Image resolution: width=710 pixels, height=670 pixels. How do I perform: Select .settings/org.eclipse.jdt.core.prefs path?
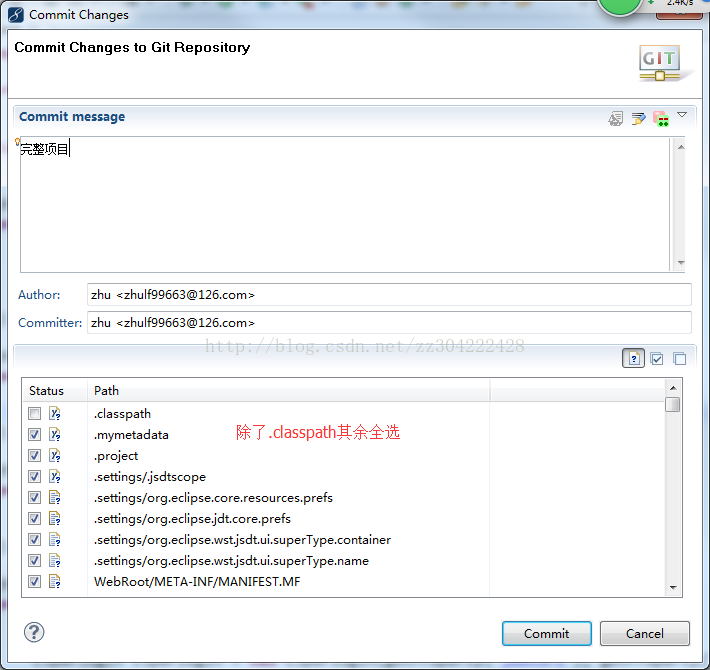point(192,519)
